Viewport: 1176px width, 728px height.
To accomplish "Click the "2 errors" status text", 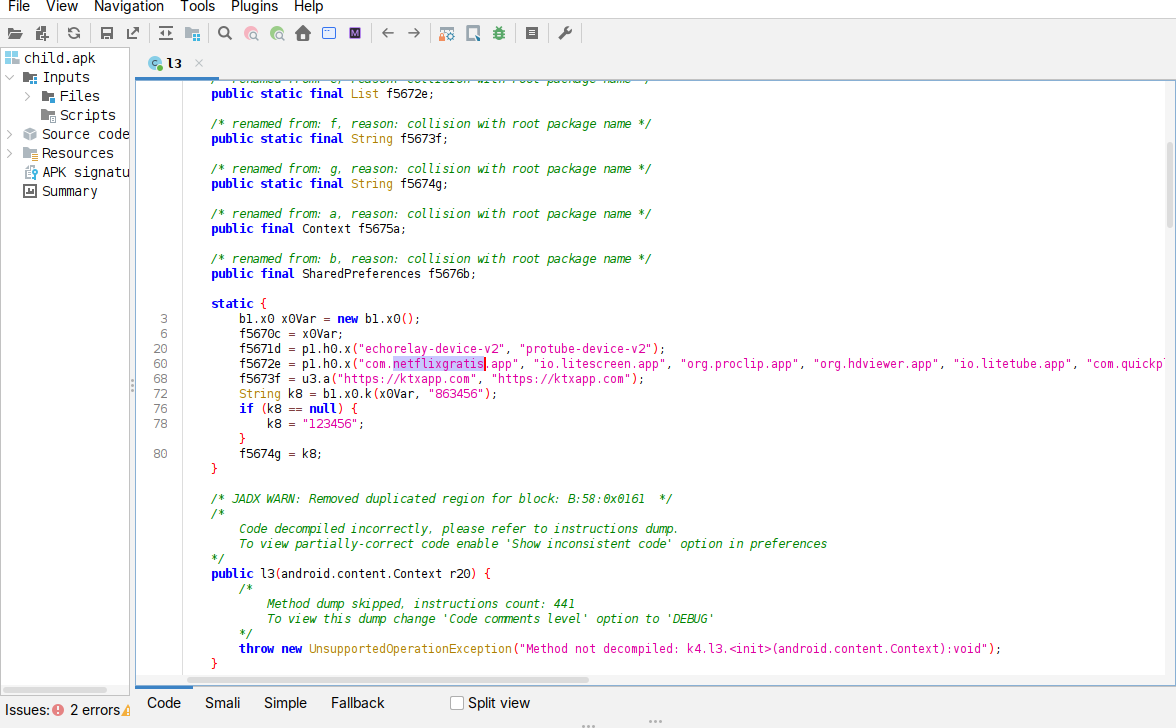I will (95, 709).
